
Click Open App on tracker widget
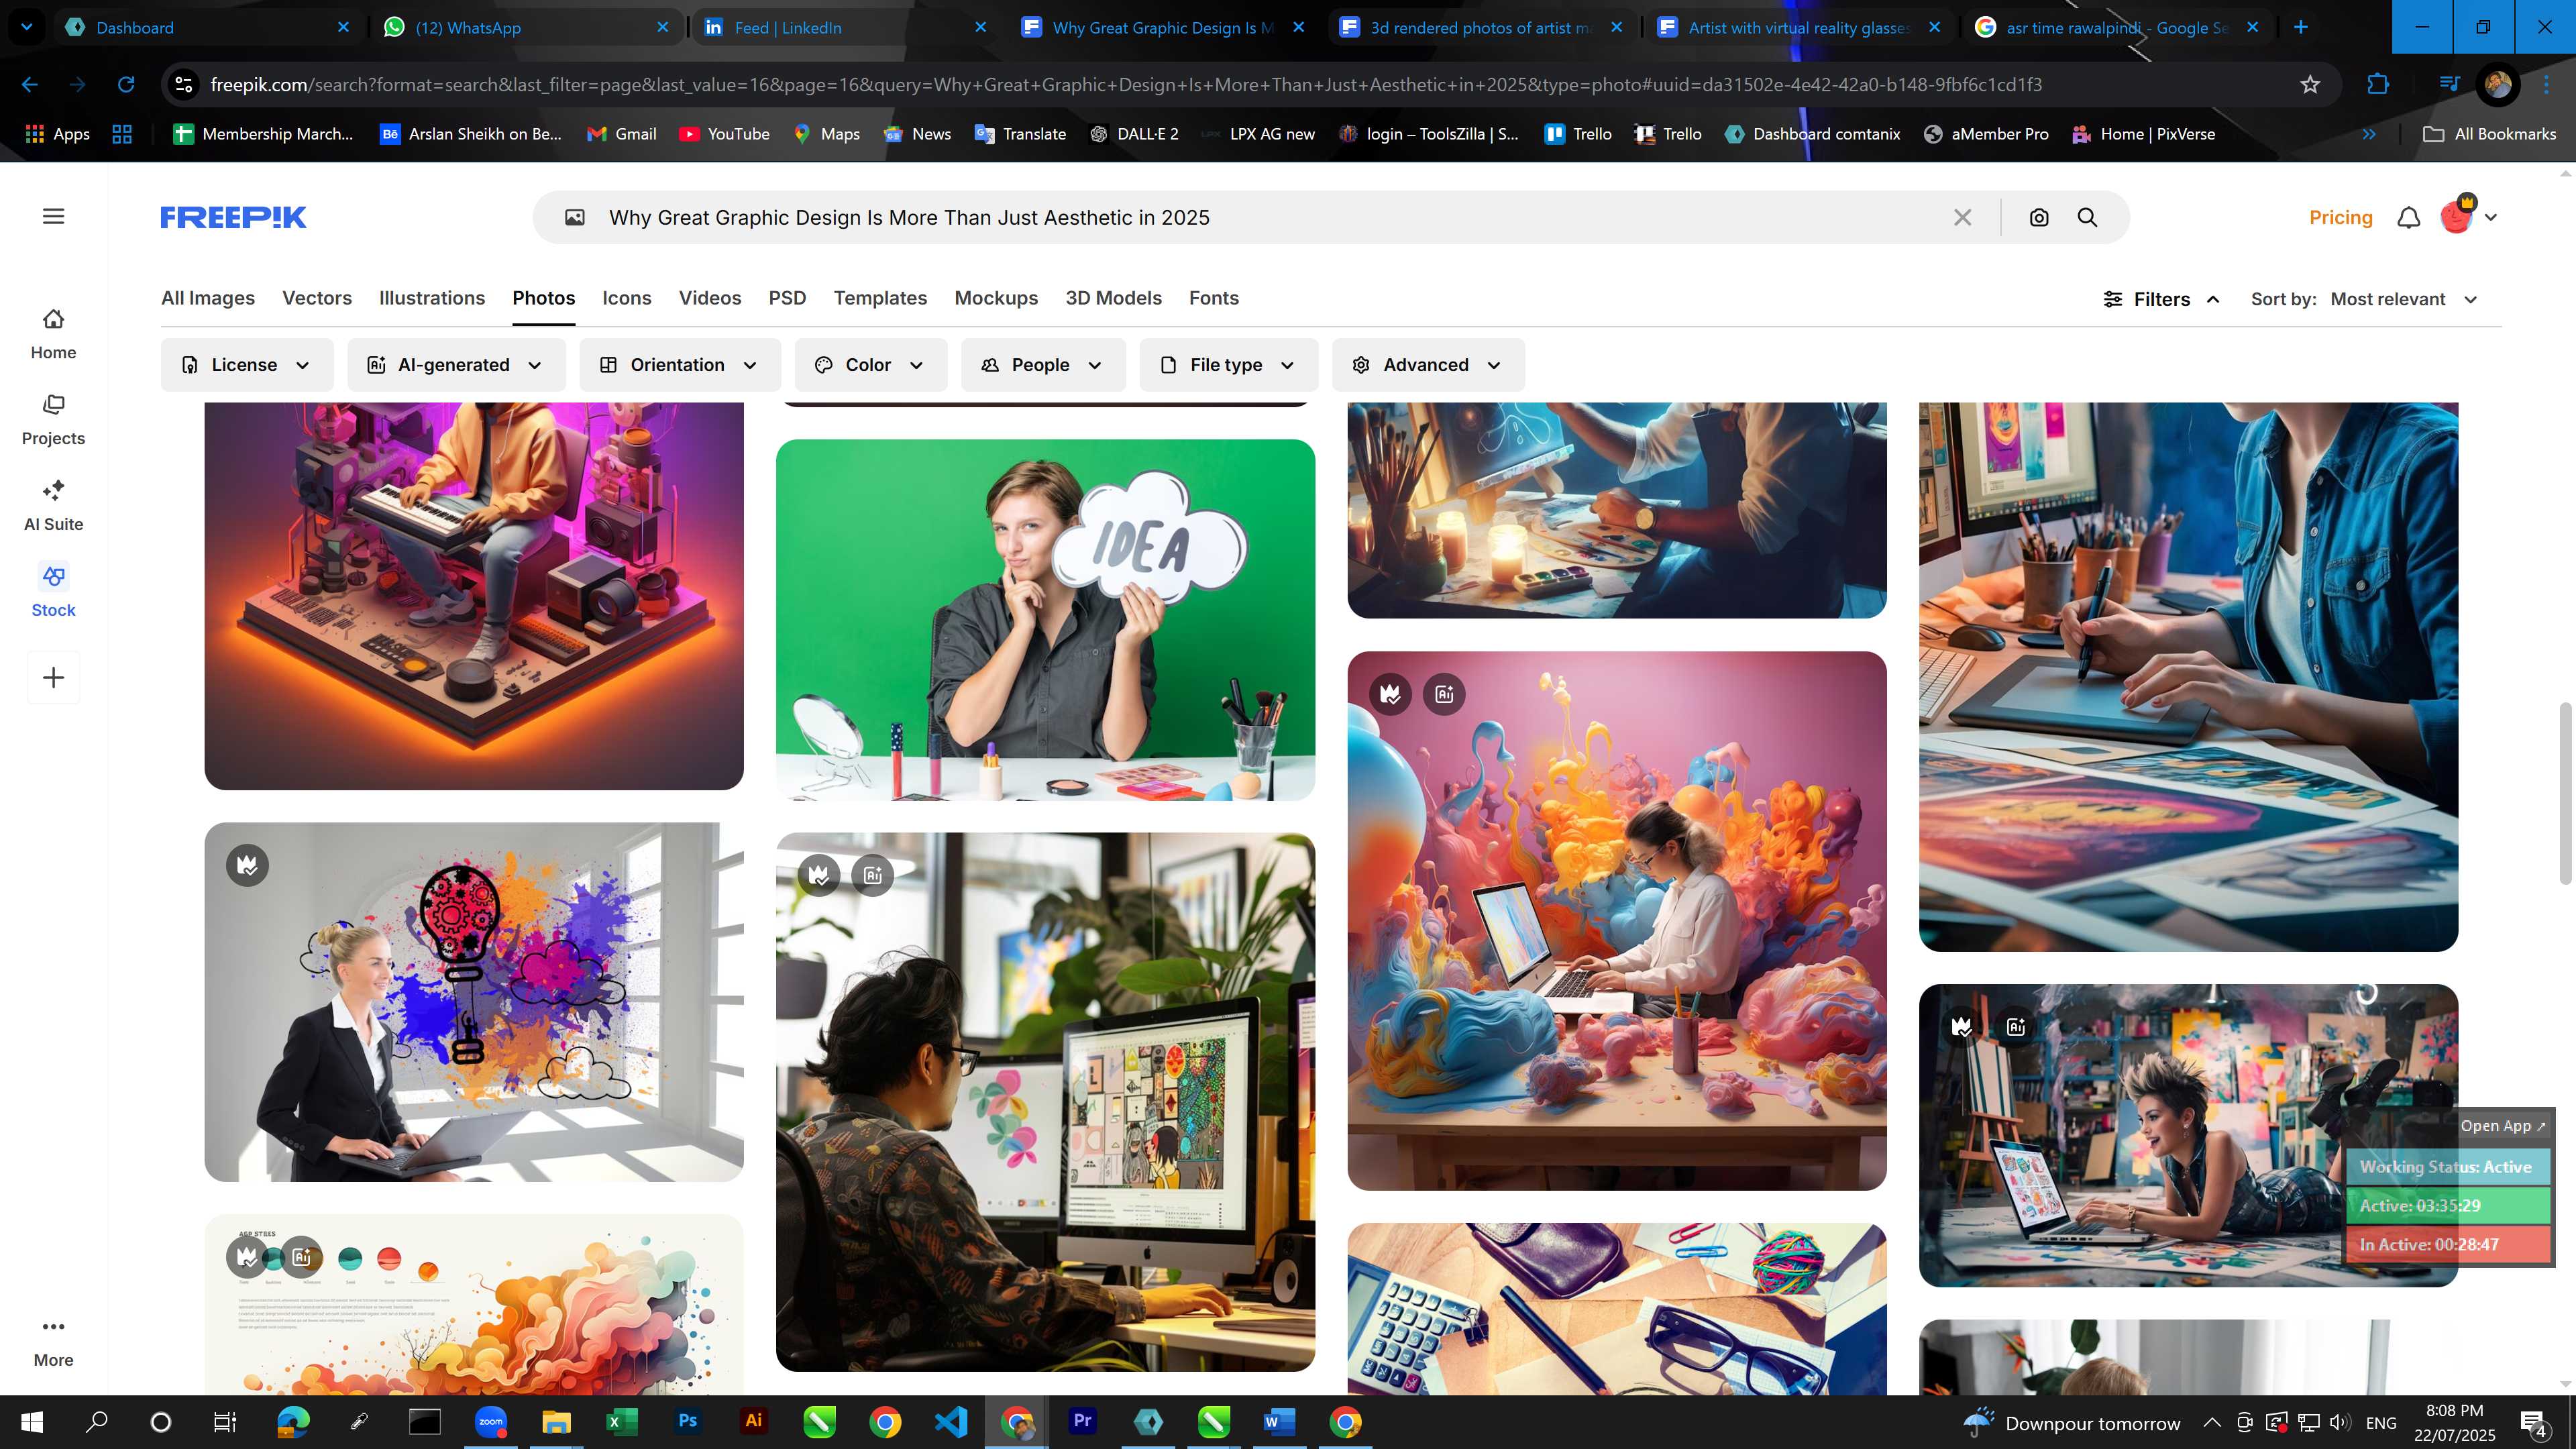point(2503,1125)
